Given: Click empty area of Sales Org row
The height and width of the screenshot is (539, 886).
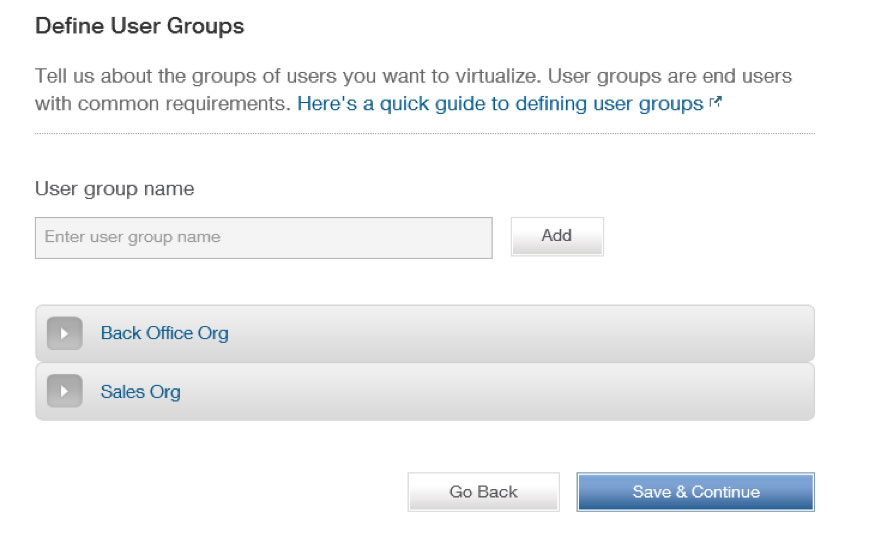Looking at the screenshot, I should pyautogui.click(x=497, y=392).
